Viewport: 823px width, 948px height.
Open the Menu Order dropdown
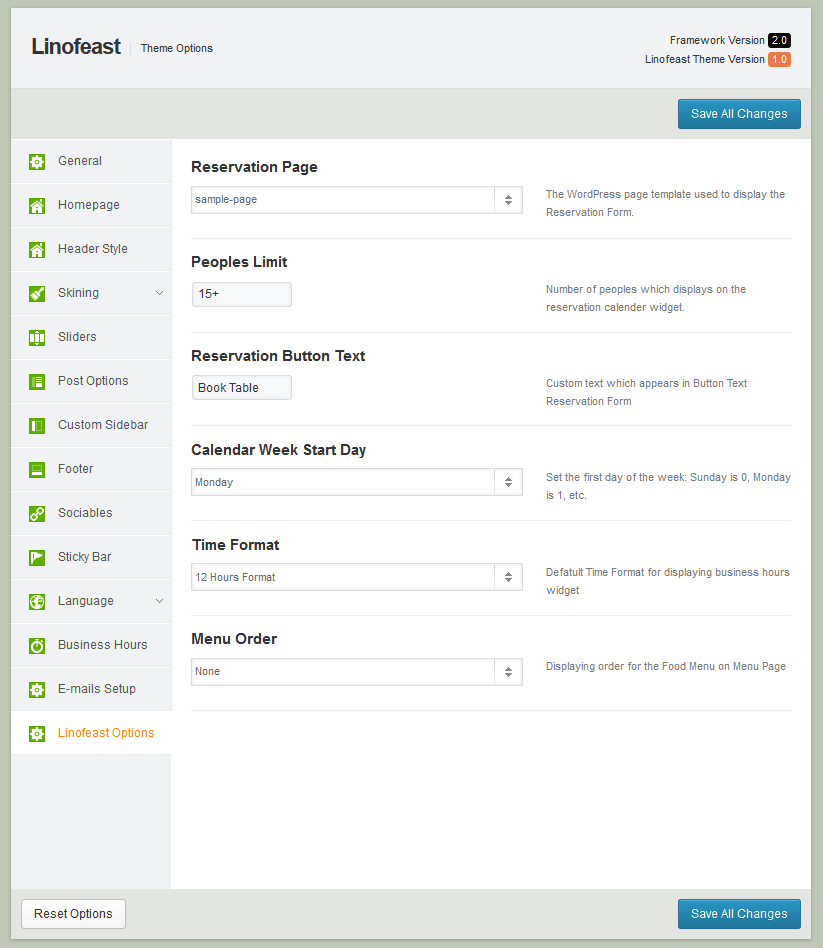[x=356, y=672]
